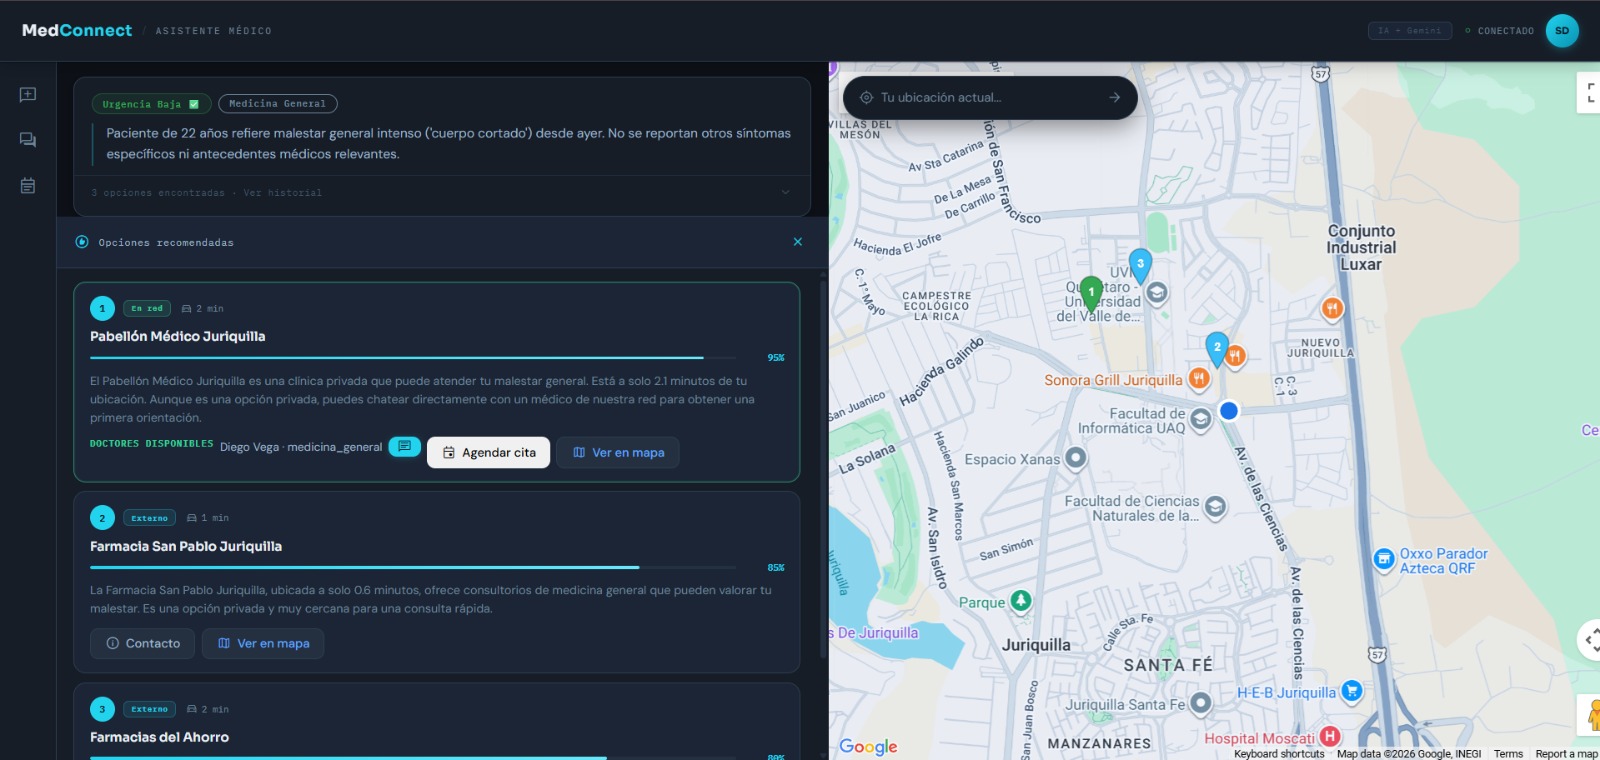Viewport: 1600px width, 760px height.
Task: Click option number 1 badge
Action: 102,309
